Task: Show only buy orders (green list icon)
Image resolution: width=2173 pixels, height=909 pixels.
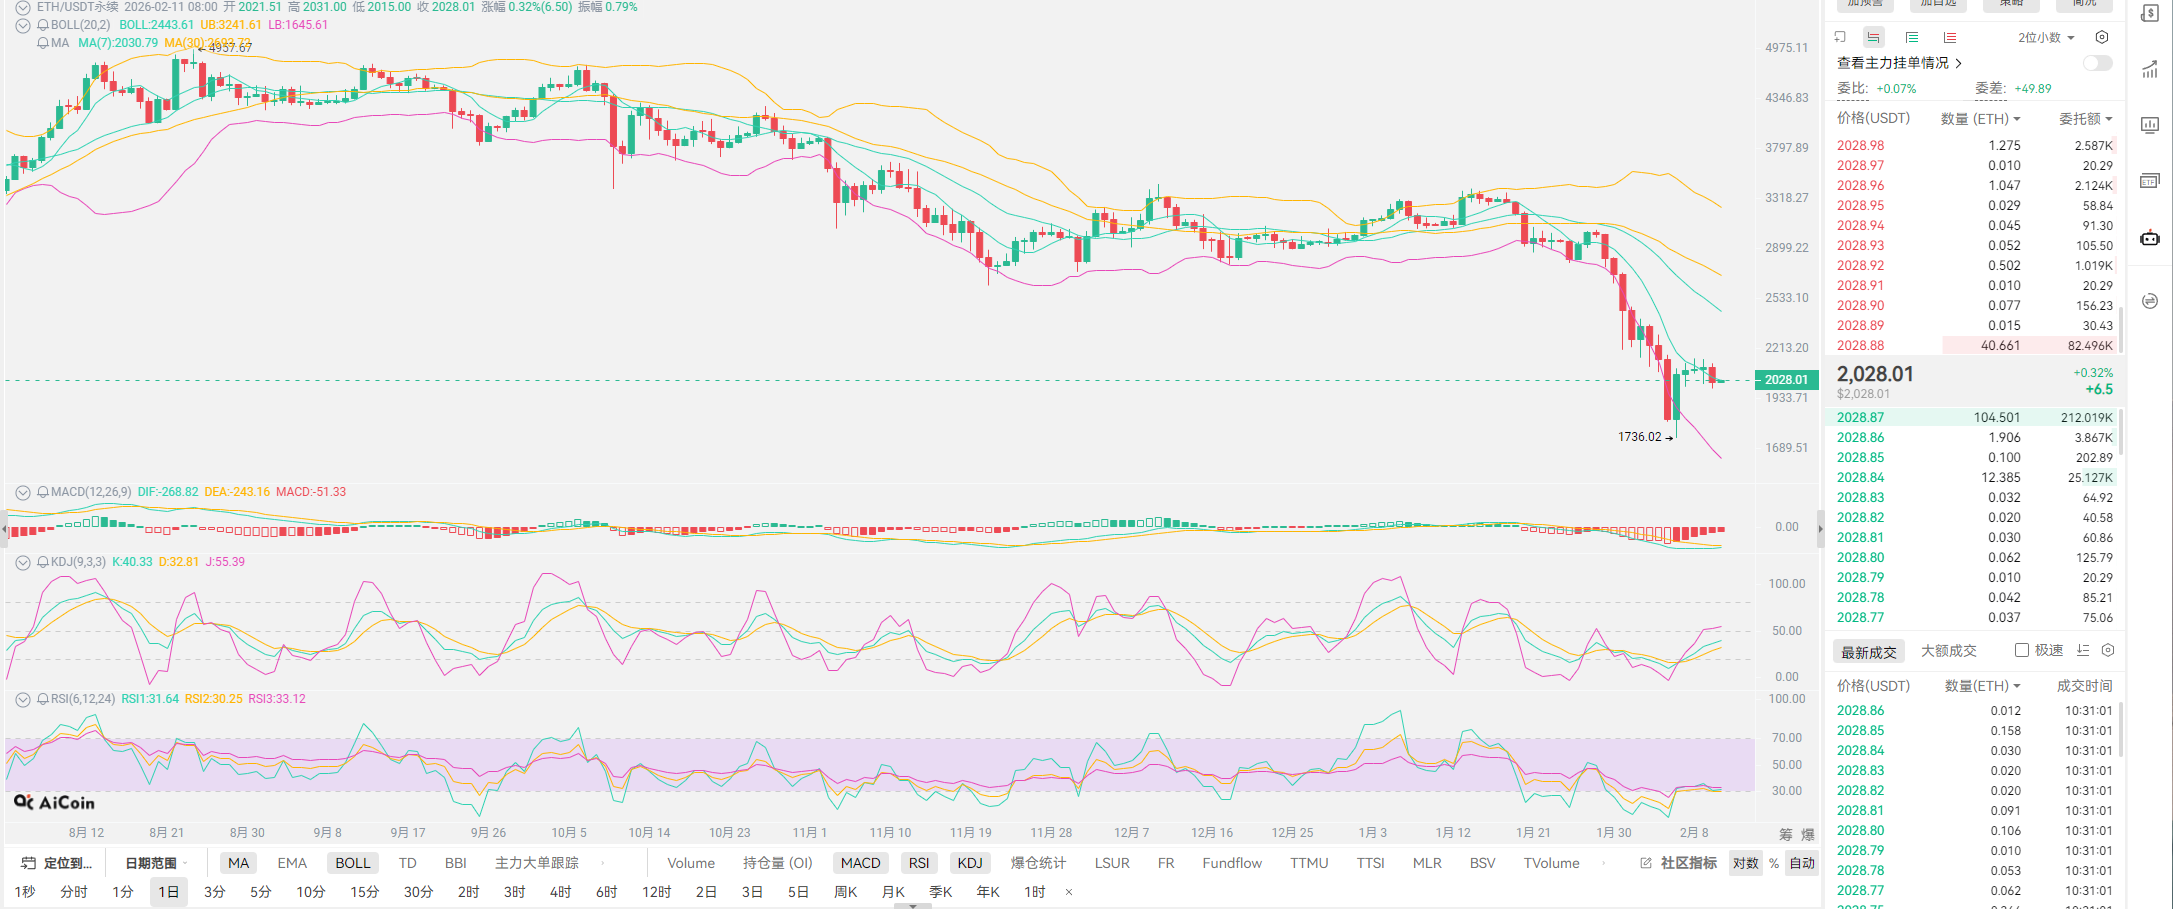Action: click(1911, 37)
